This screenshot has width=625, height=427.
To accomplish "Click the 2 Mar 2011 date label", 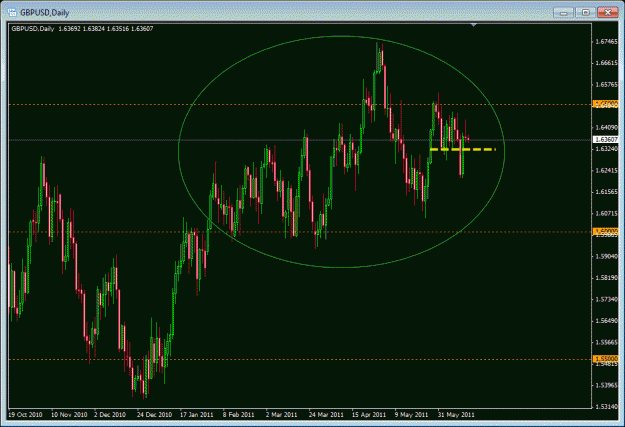I will [281, 415].
